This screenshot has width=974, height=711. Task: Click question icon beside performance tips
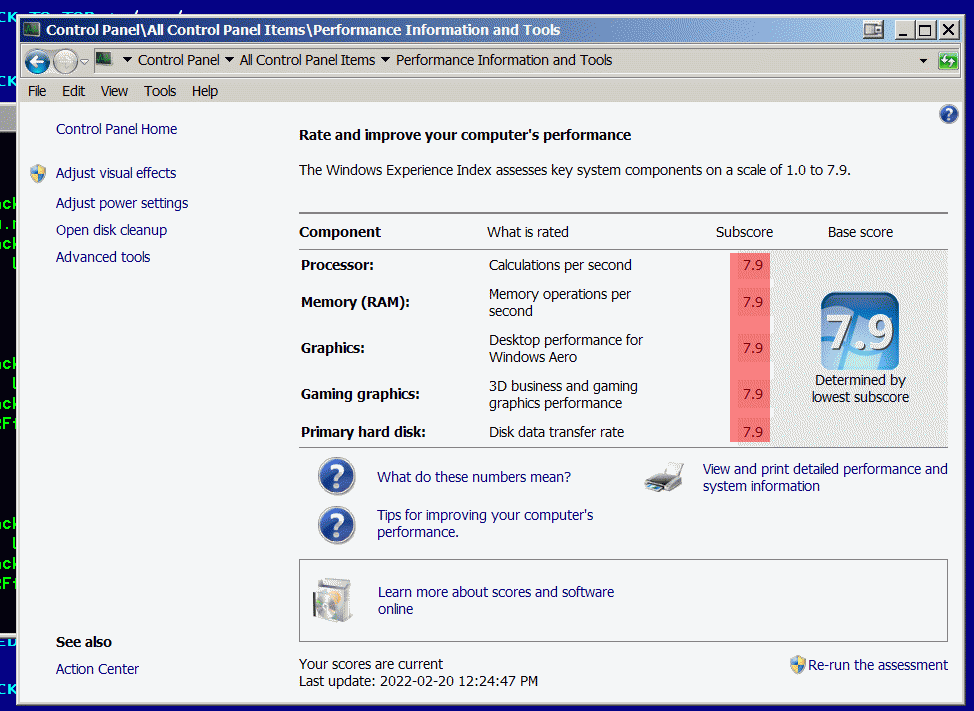[337, 525]
